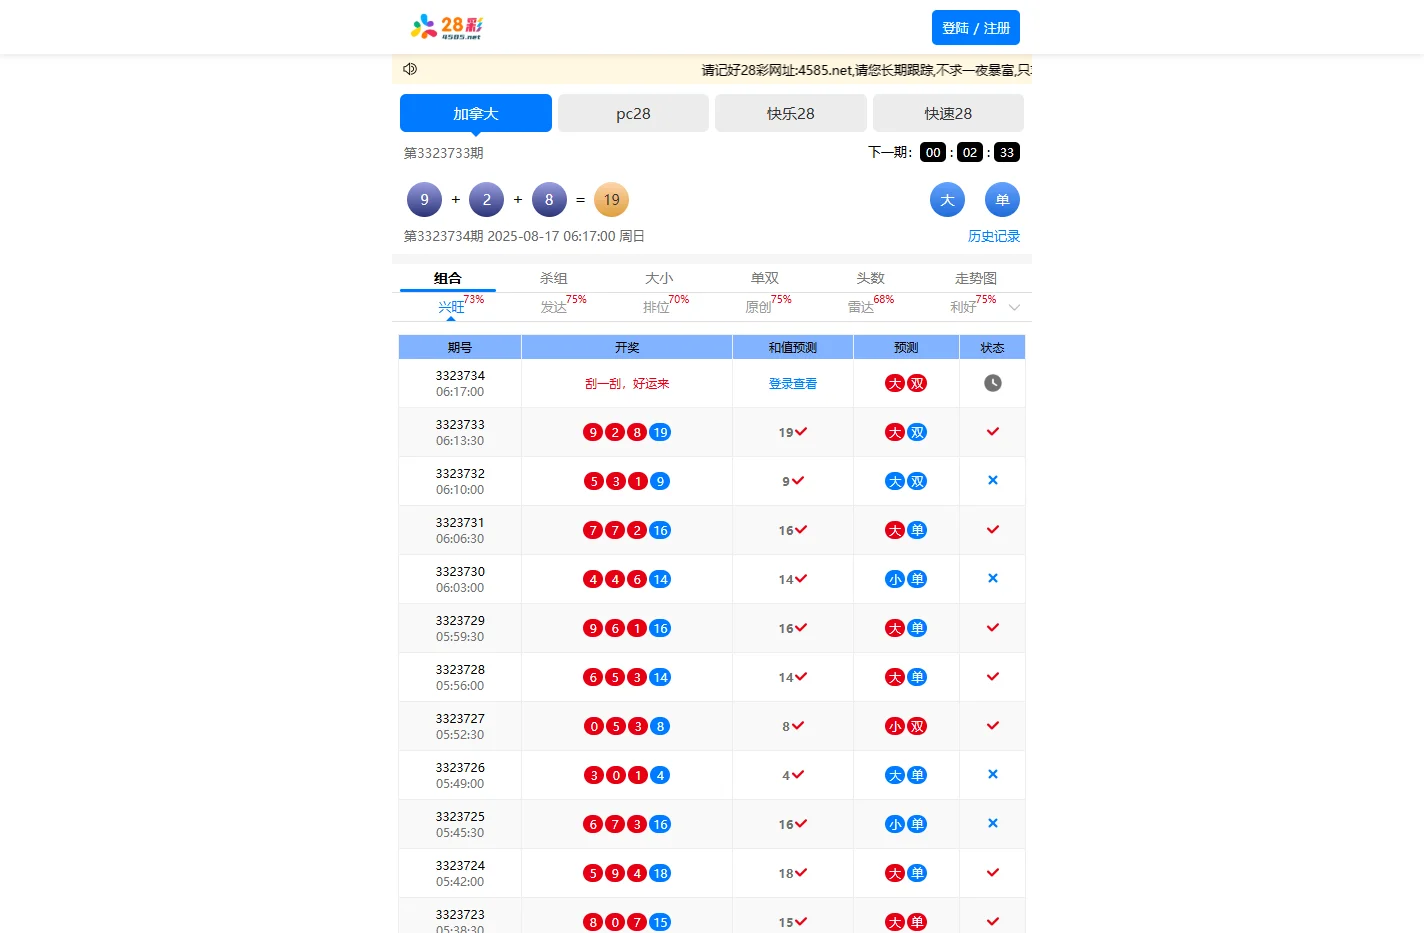This screenshot has width=1424, height=933.
Task: Click the 期号 column header
Action: click(x=460, y=347)
